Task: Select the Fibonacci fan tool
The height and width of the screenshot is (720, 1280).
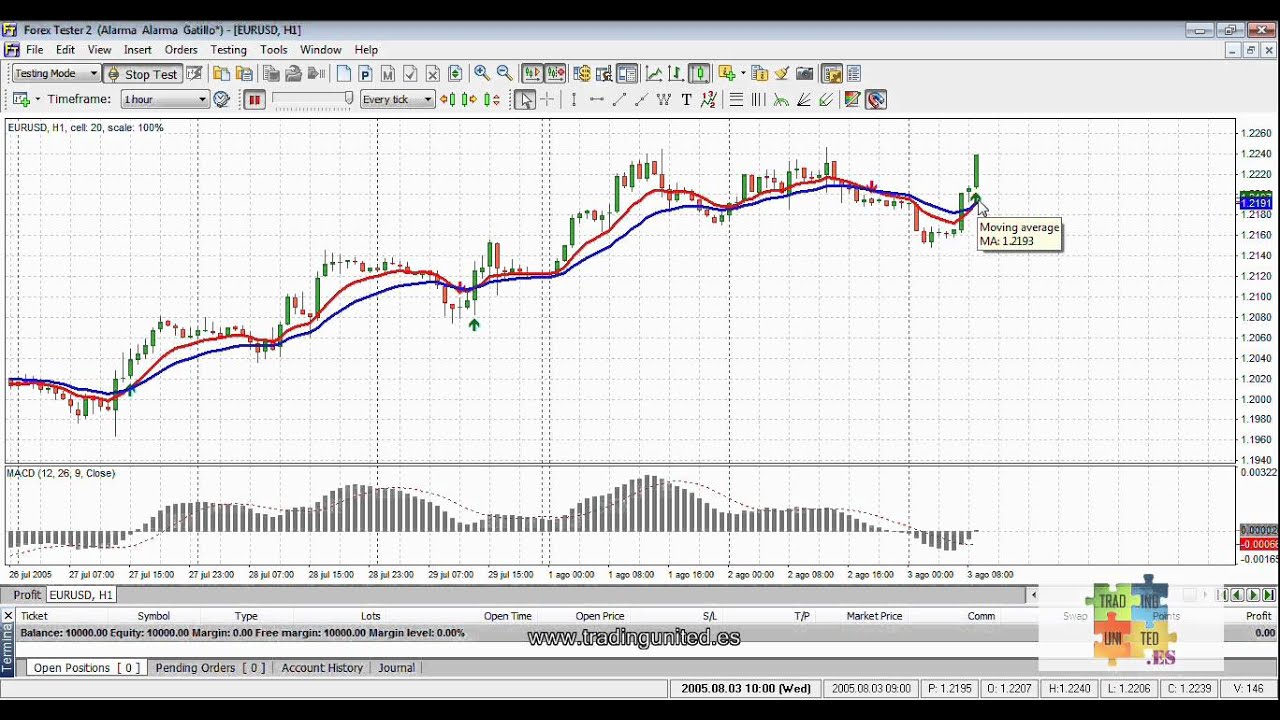Action: (803, 99)
